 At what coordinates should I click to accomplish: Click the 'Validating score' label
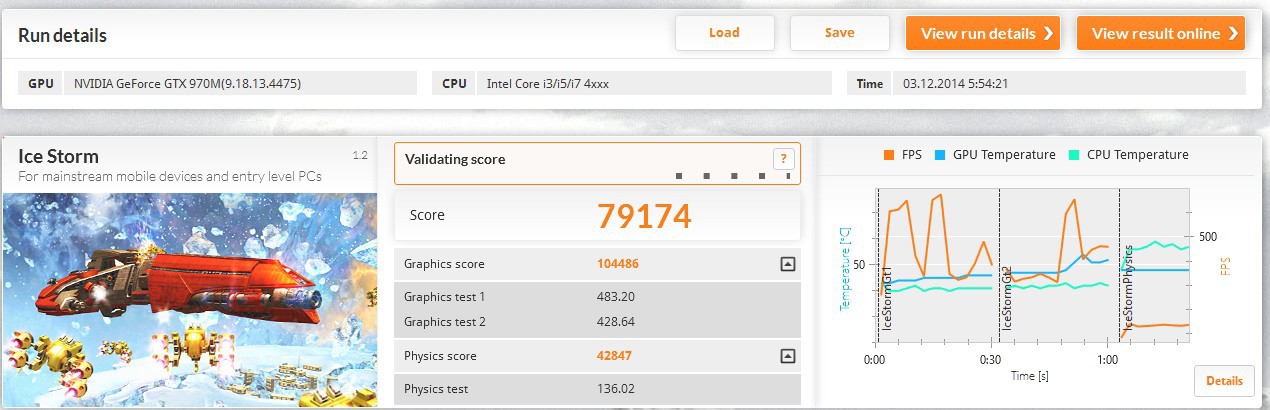click(455, 159)
